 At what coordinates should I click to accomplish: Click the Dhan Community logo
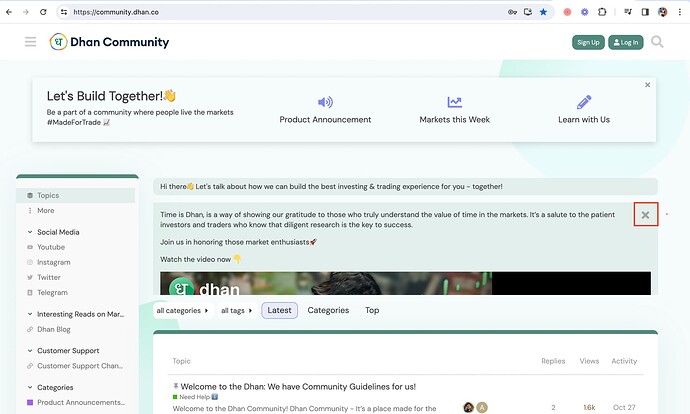tap(109, 42)
